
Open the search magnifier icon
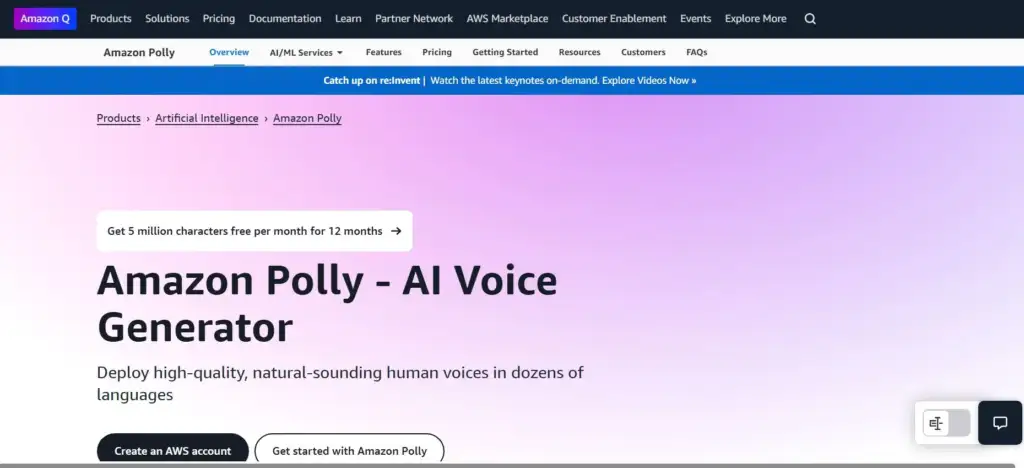click(x=810, y=19)
